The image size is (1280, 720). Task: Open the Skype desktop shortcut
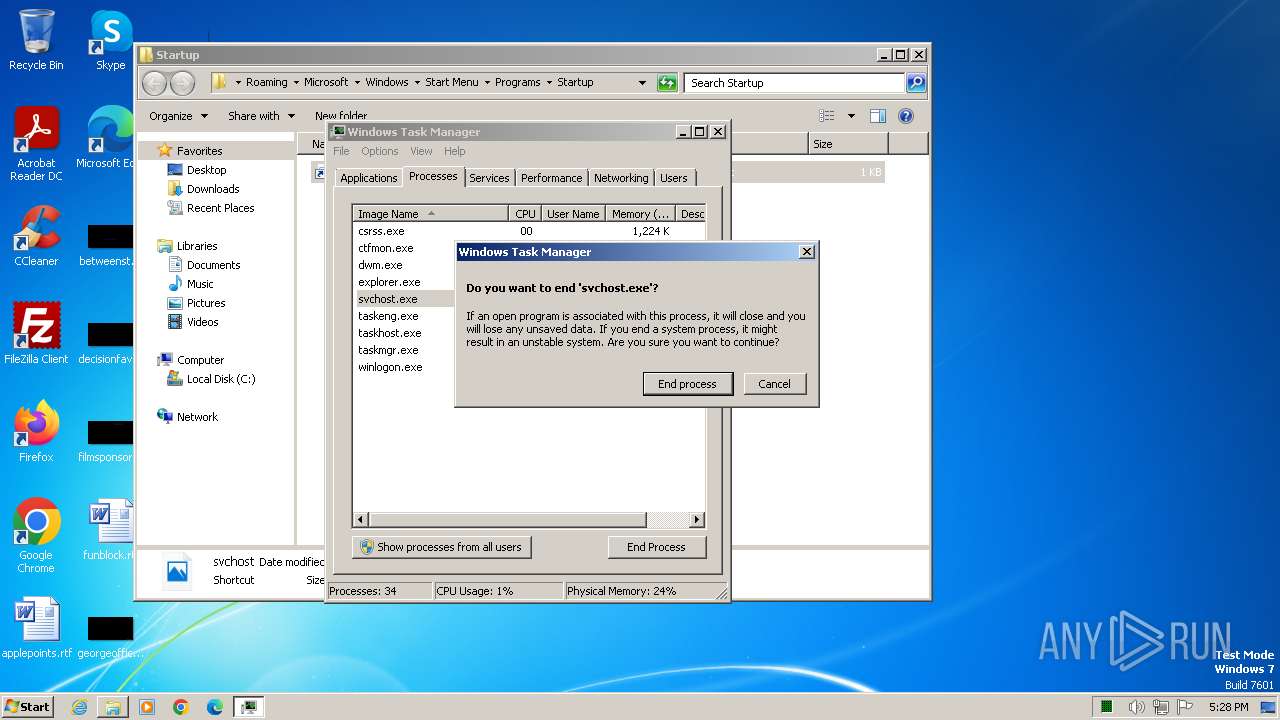tap(110, 40)
